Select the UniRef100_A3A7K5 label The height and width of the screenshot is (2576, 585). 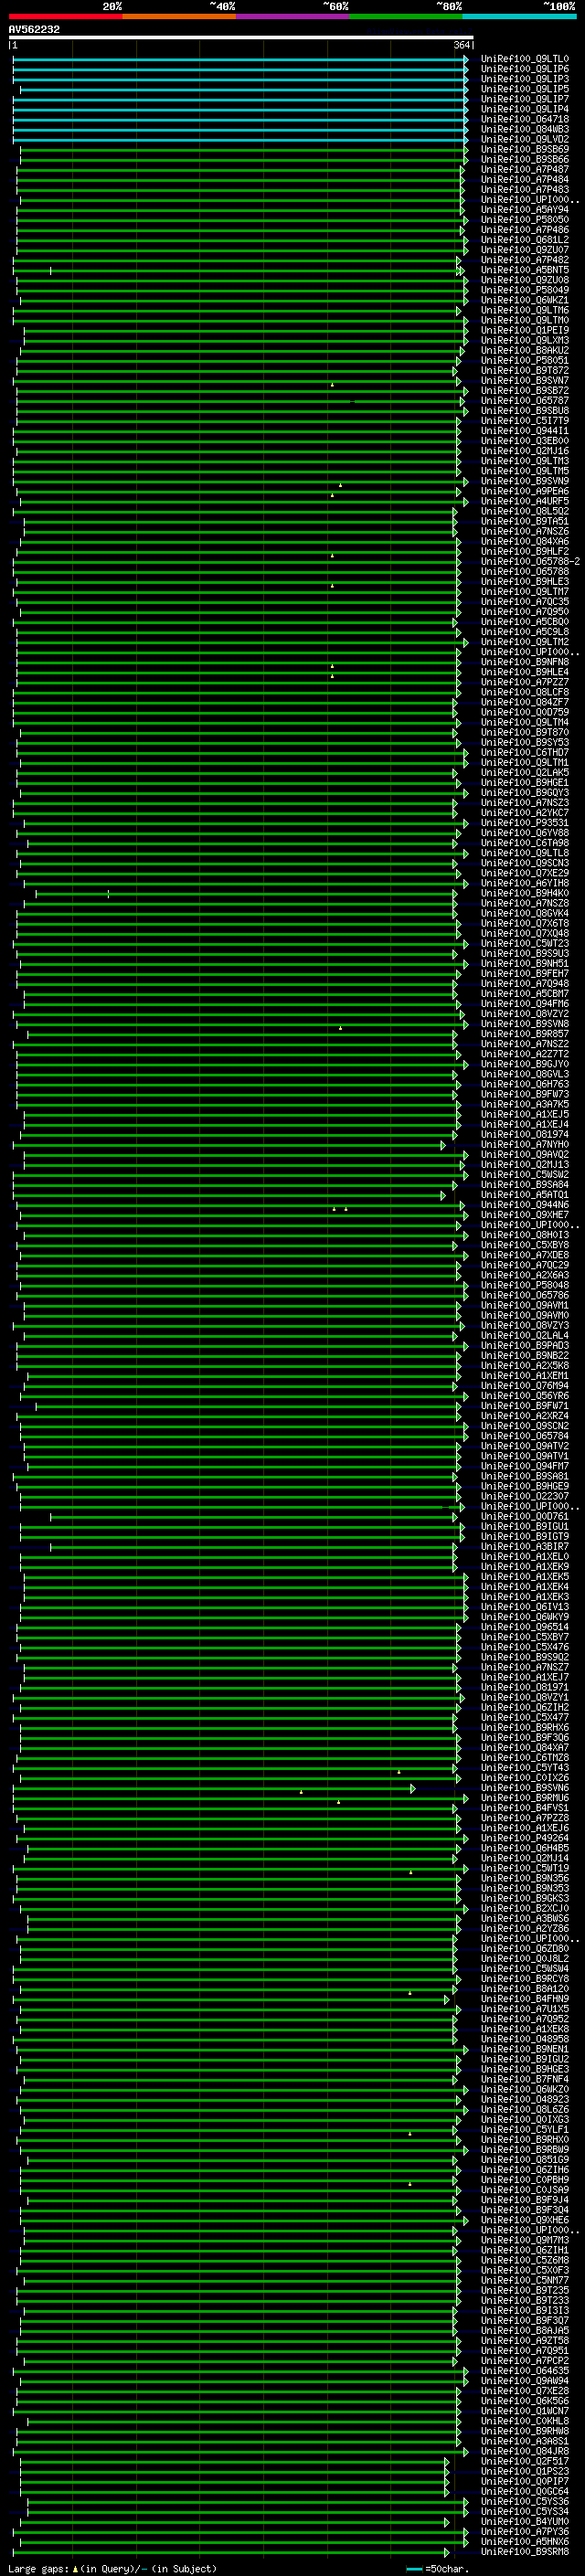[525, 1104]
